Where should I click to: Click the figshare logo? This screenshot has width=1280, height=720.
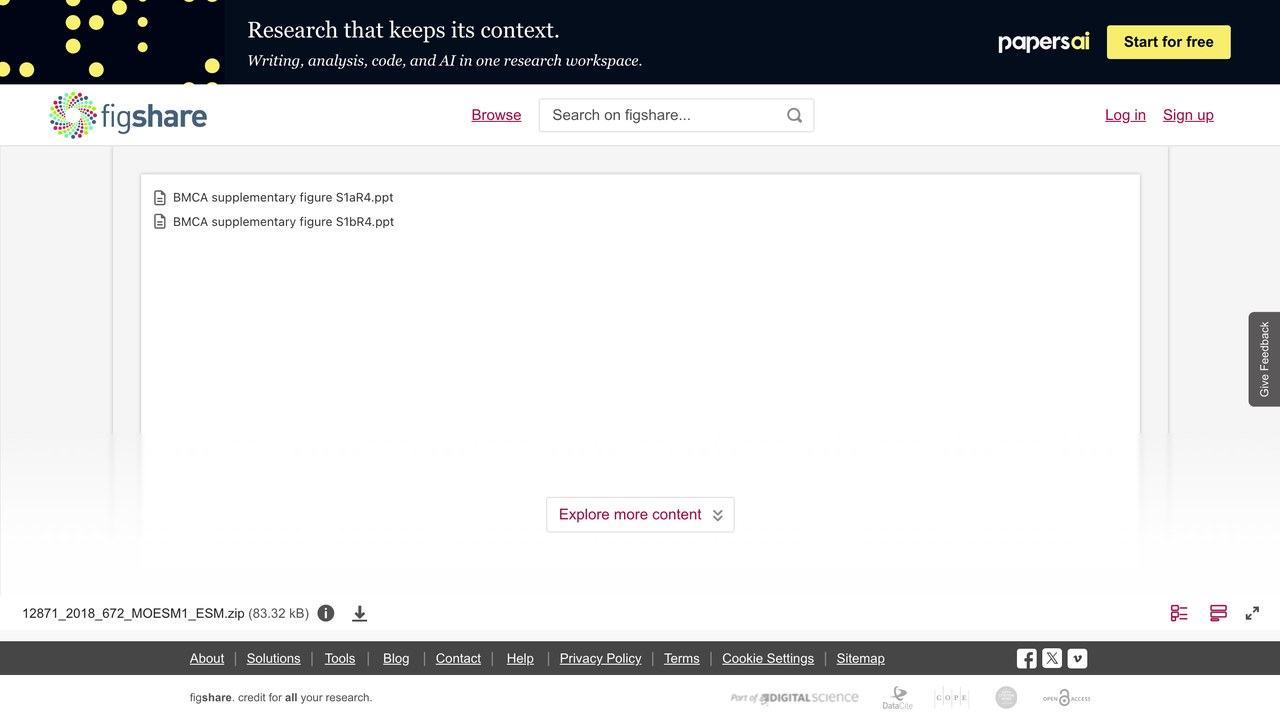128,115
